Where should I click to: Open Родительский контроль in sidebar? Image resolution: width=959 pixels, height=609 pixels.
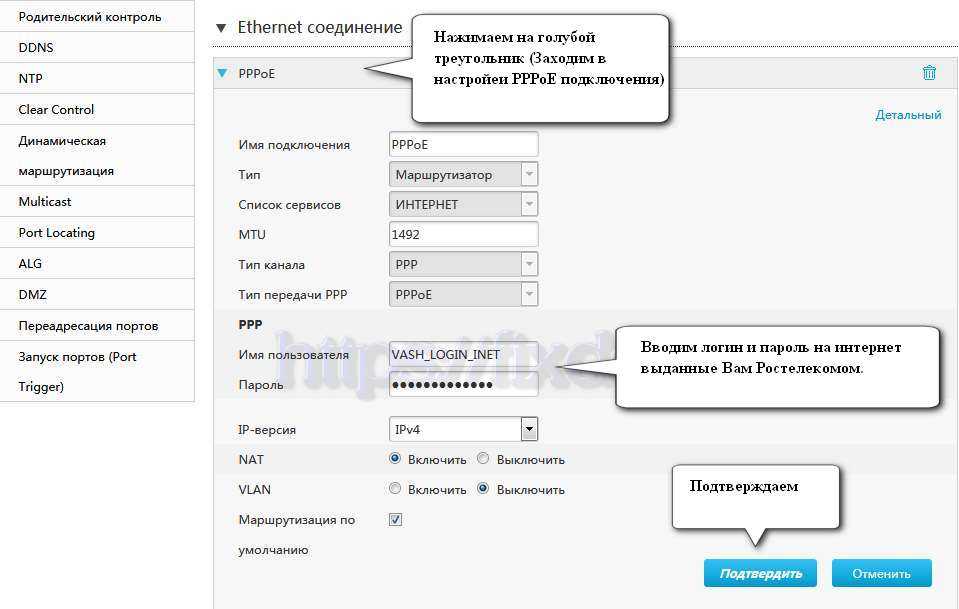[90, 17]
